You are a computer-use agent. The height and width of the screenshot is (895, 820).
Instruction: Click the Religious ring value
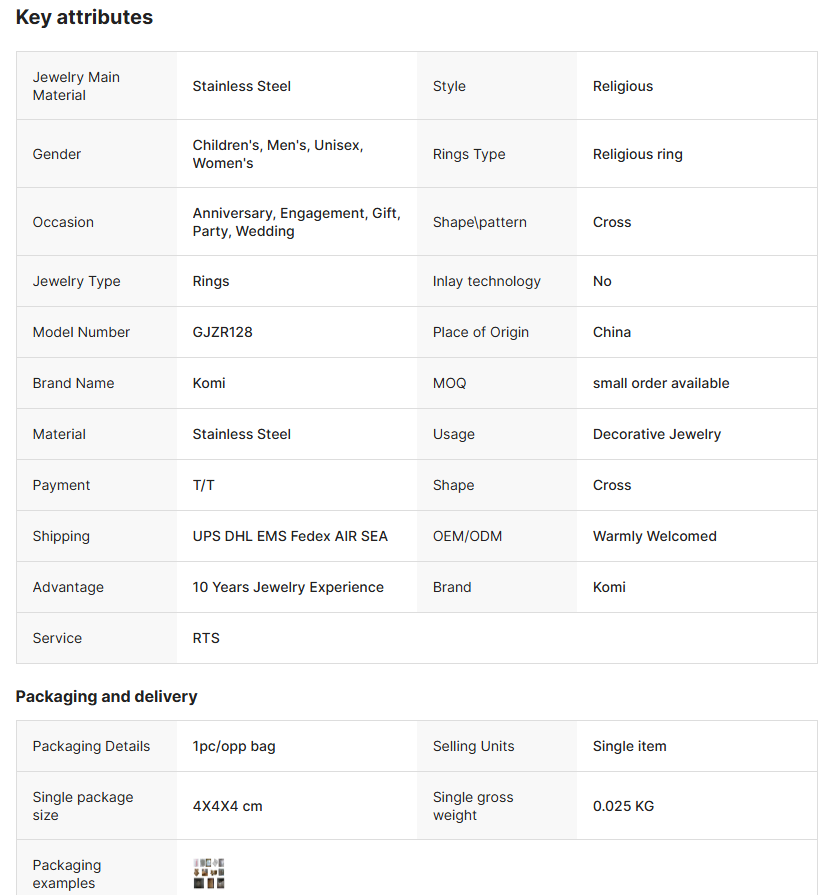(637, 154)
